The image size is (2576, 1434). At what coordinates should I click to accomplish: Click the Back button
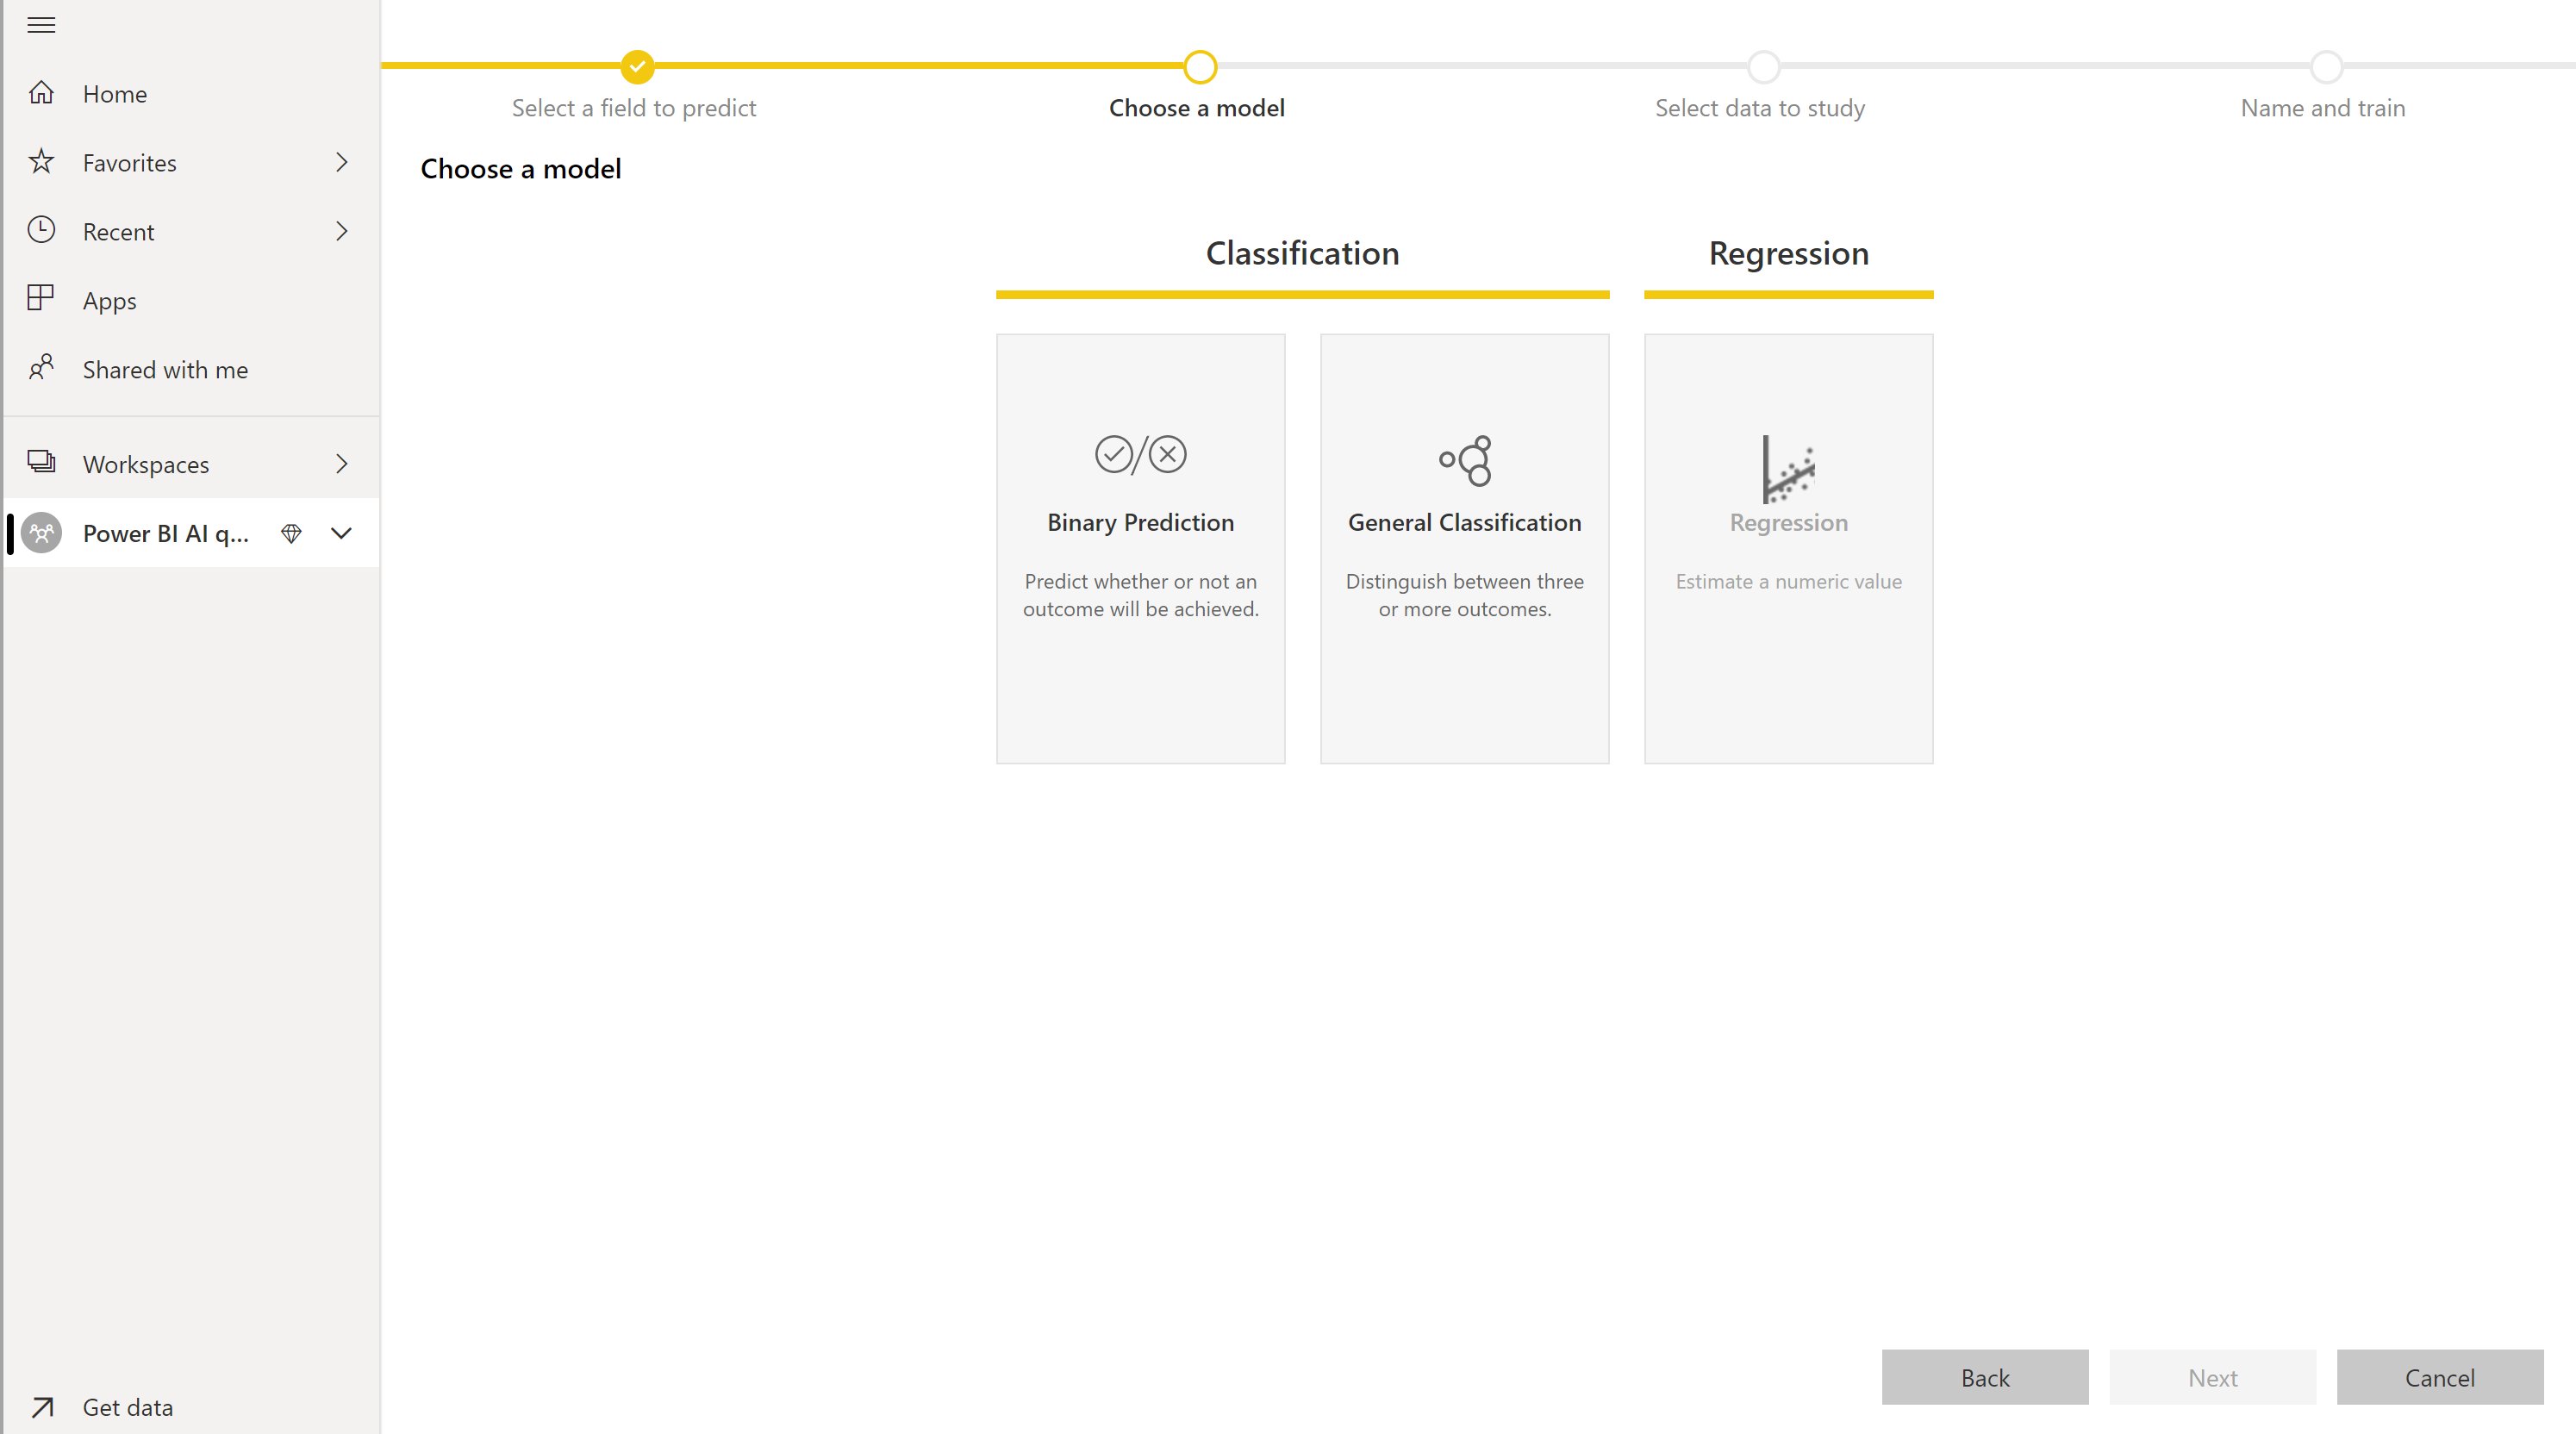pyautogui.click(x=1985, y=1377)
